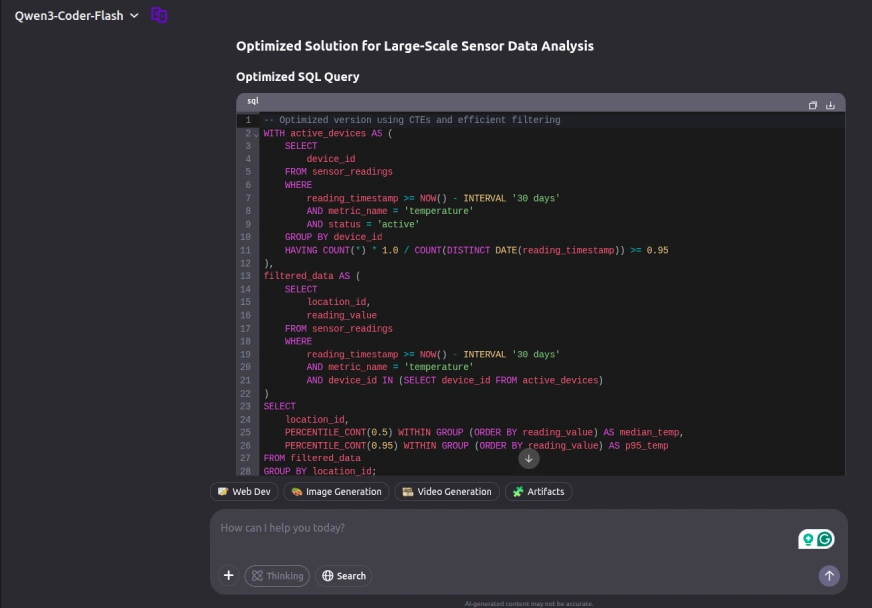Screen dimensions: 872x608
Task: Click line number 23 in the code gutter
Action: click(245, 407)
